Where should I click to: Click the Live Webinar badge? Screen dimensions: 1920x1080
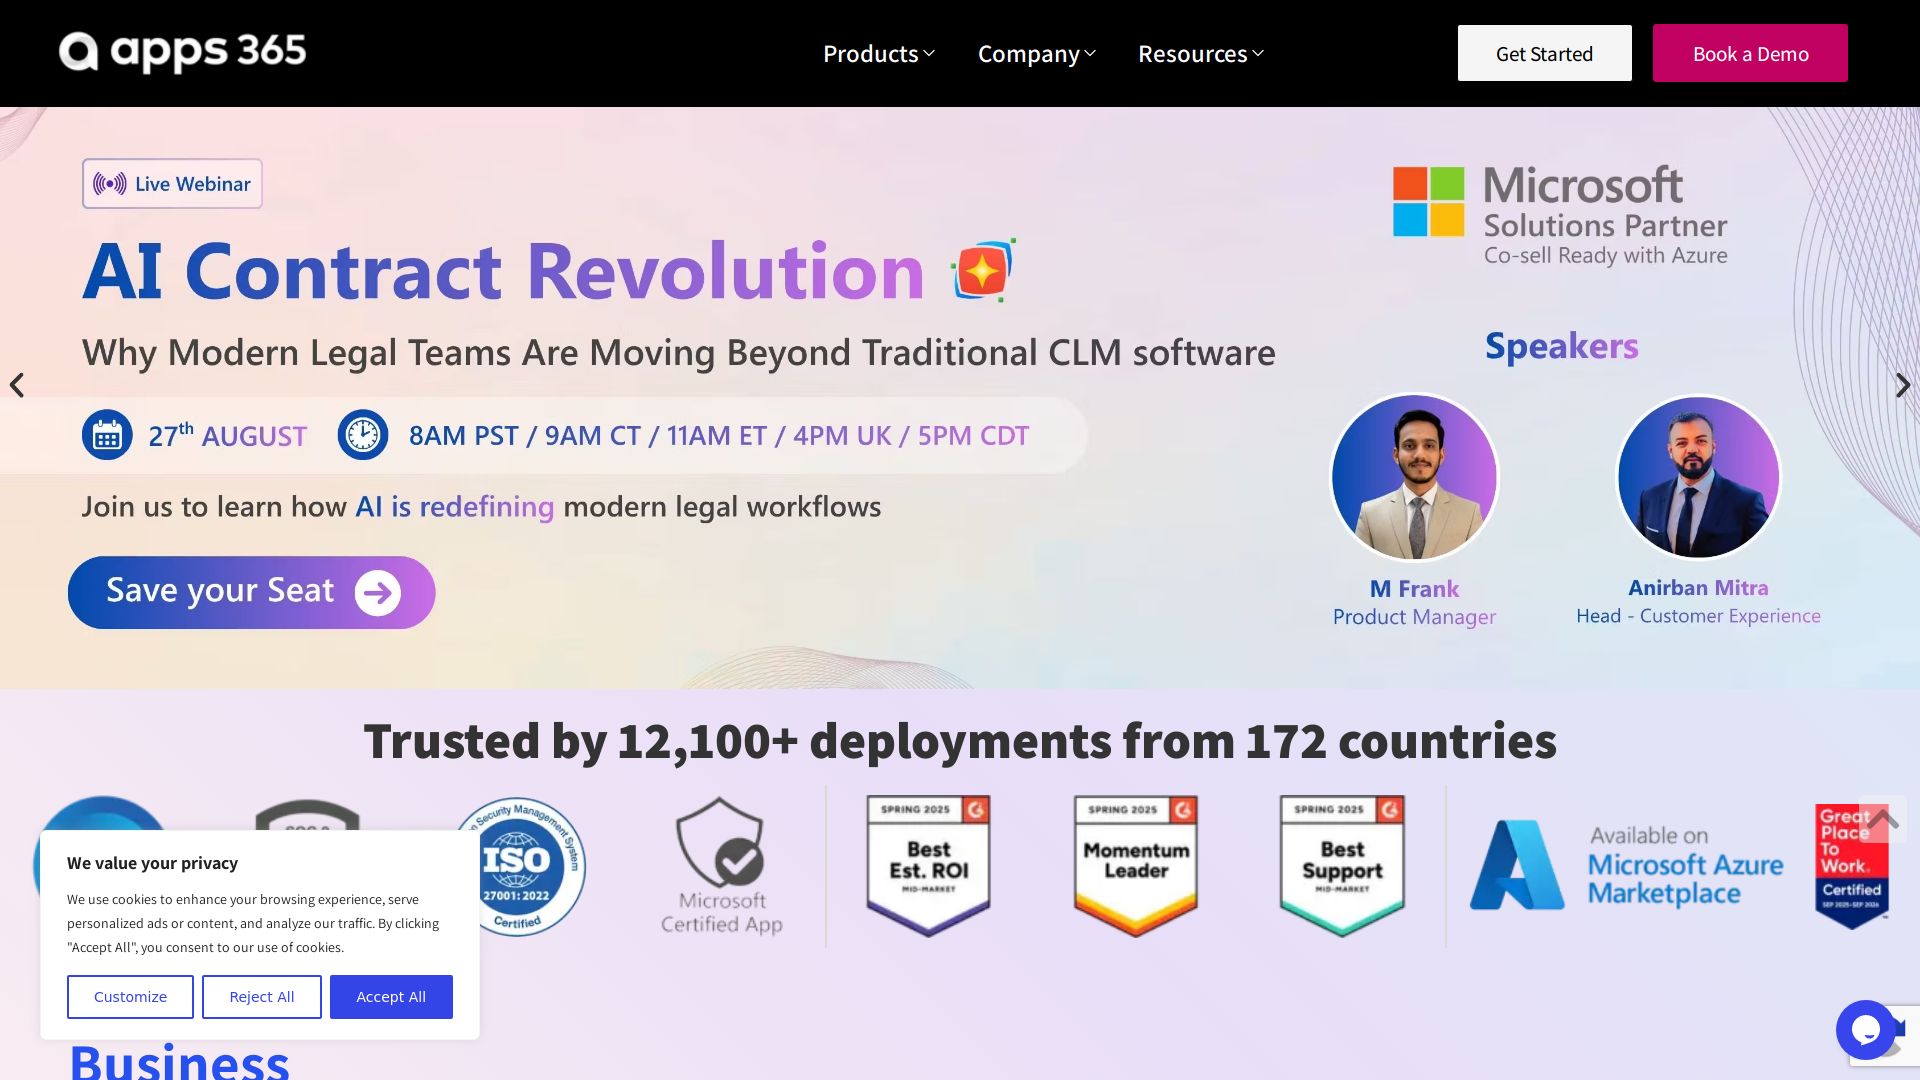pos(172,184)
